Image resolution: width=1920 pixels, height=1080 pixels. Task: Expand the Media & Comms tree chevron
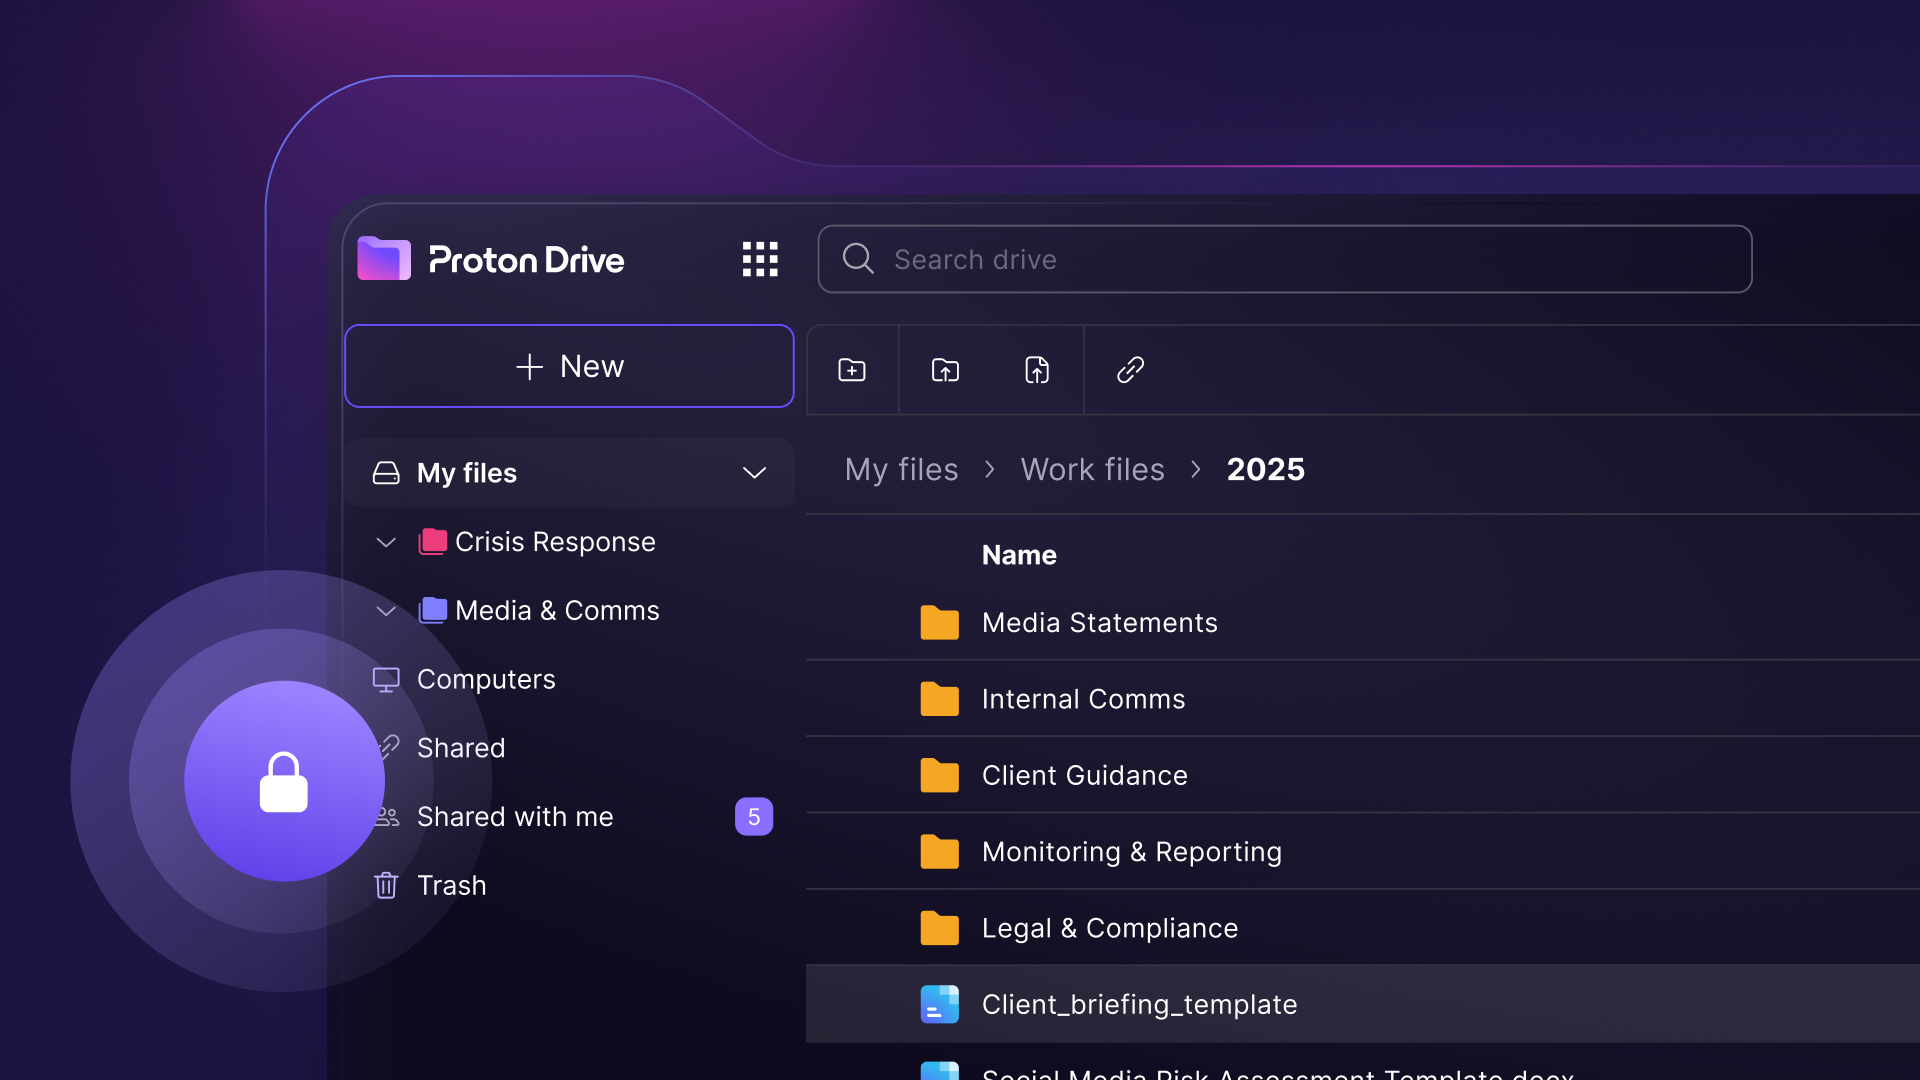[386, 611]
